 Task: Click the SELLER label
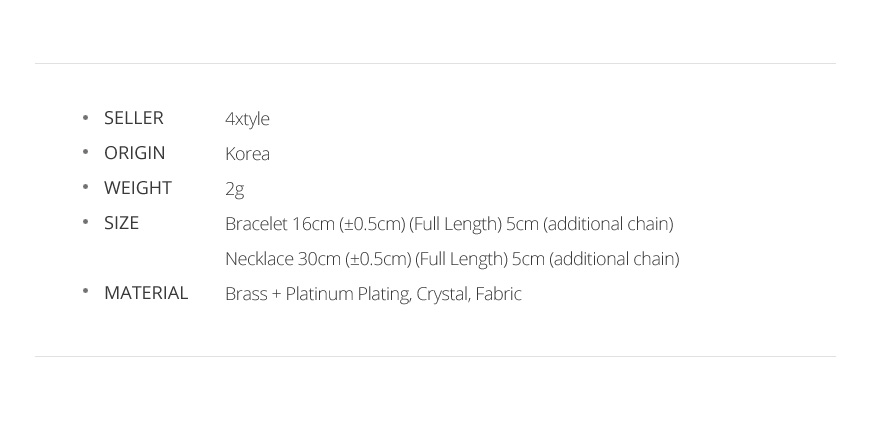click(x=134, y=118)
